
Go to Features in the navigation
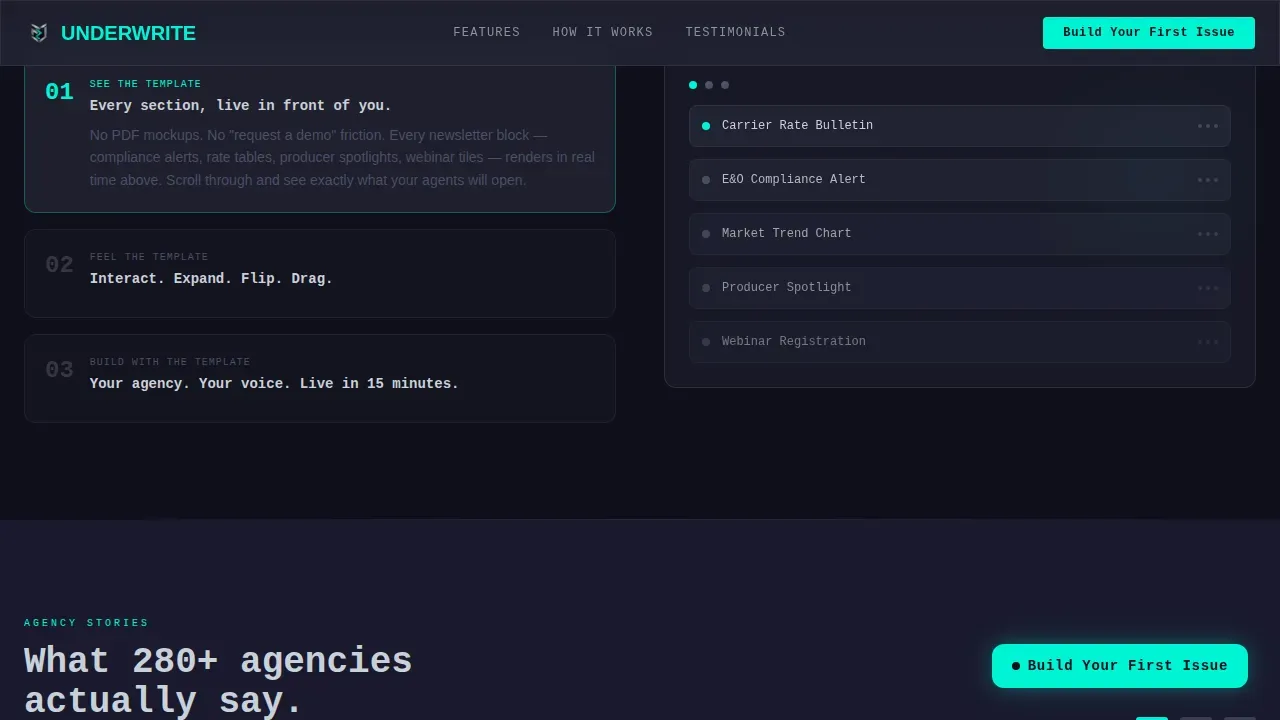click(x=486, y=32)
